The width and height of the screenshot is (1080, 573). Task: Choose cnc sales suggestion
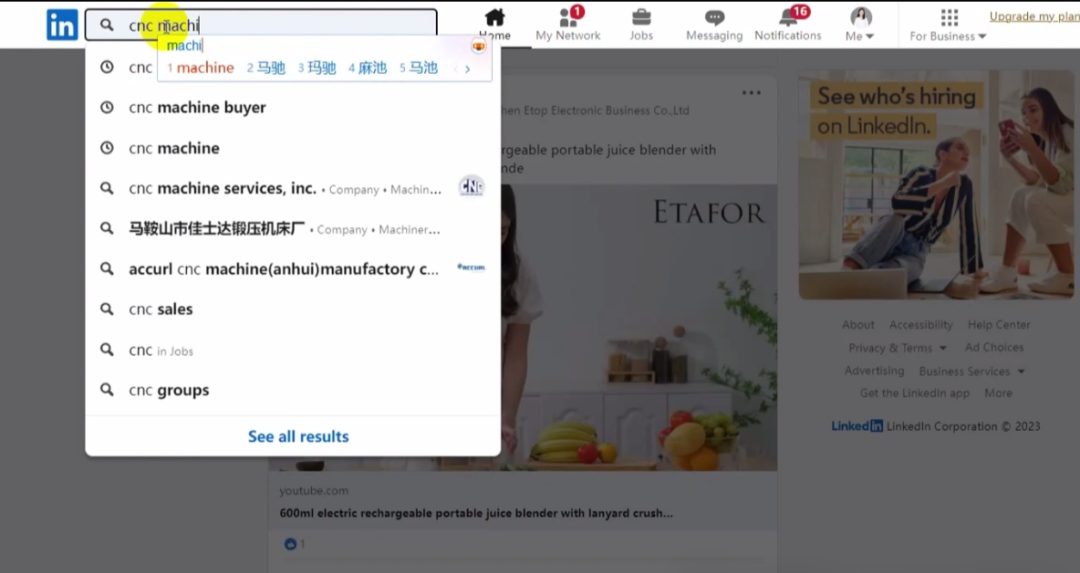coord(293,309)
